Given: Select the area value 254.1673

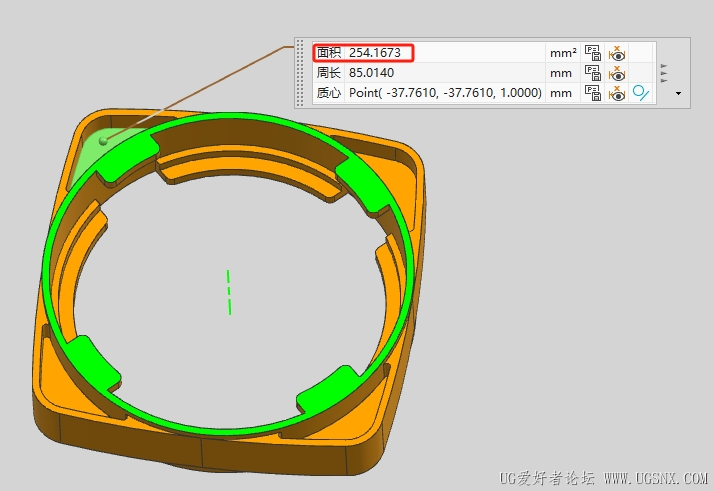Looking at the screenshot, I should click(x=375, y=53).
